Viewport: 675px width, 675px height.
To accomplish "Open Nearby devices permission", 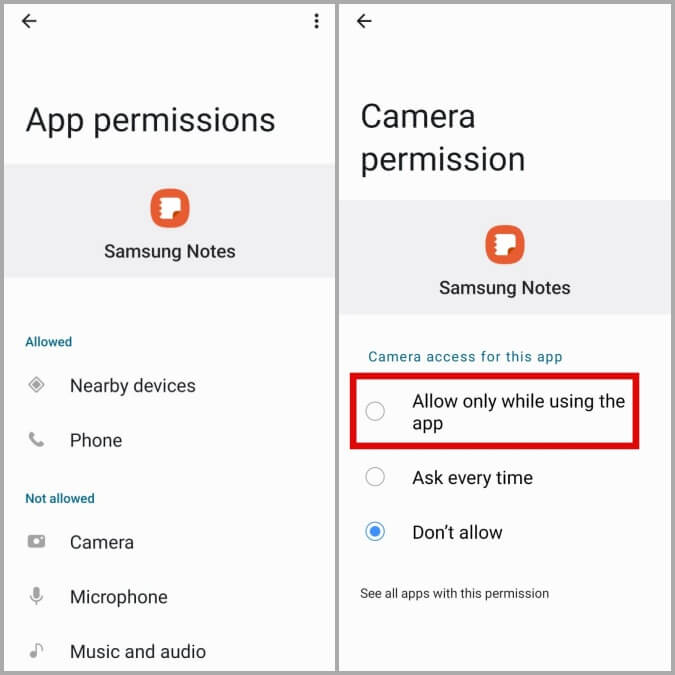I will 170,385.
